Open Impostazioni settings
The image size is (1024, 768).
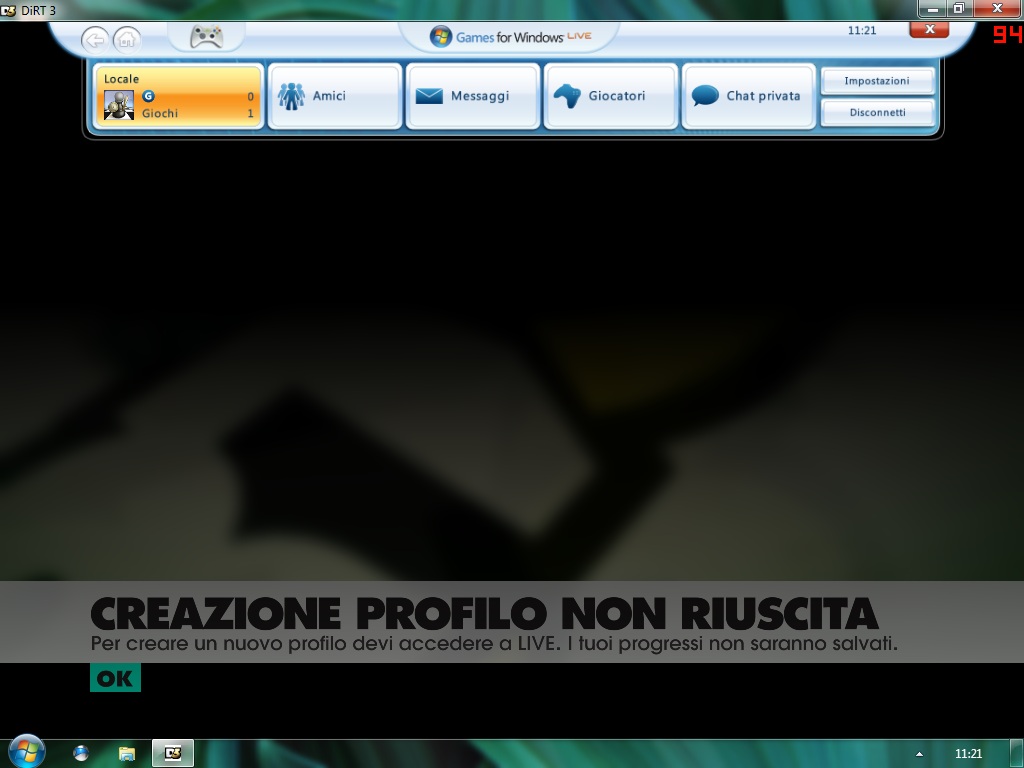pyautogui.click(x=877, y=81)
